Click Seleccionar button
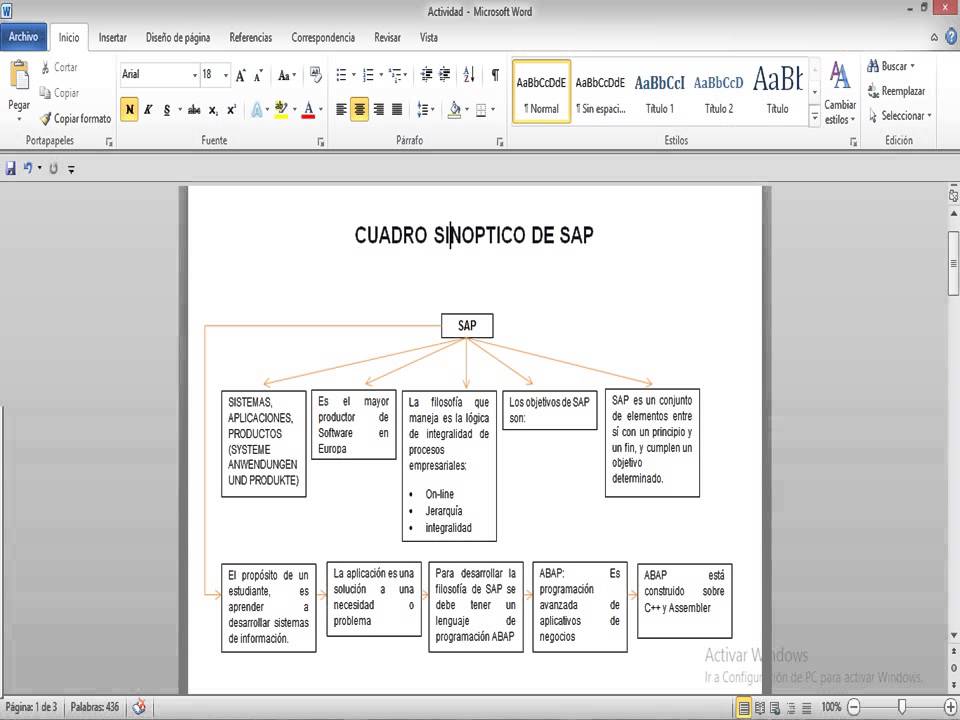The width and height of the screenshot is (960, 720). (x=900, y=115)
